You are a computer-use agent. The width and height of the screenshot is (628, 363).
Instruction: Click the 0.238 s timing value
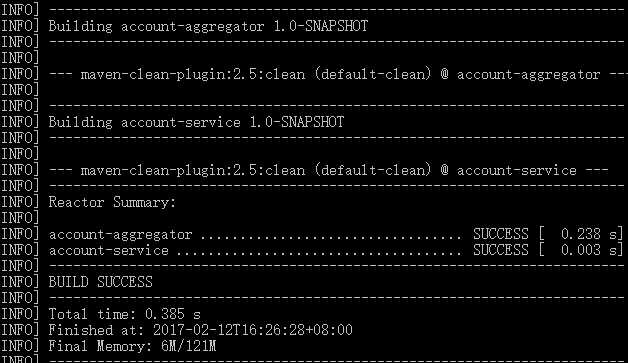tap(589, 234)
